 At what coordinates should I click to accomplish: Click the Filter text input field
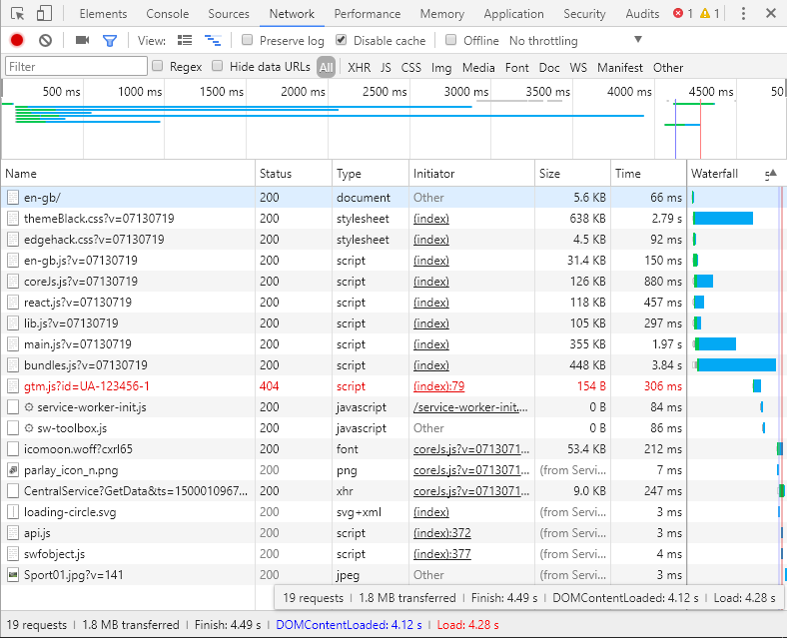point(76,66)
